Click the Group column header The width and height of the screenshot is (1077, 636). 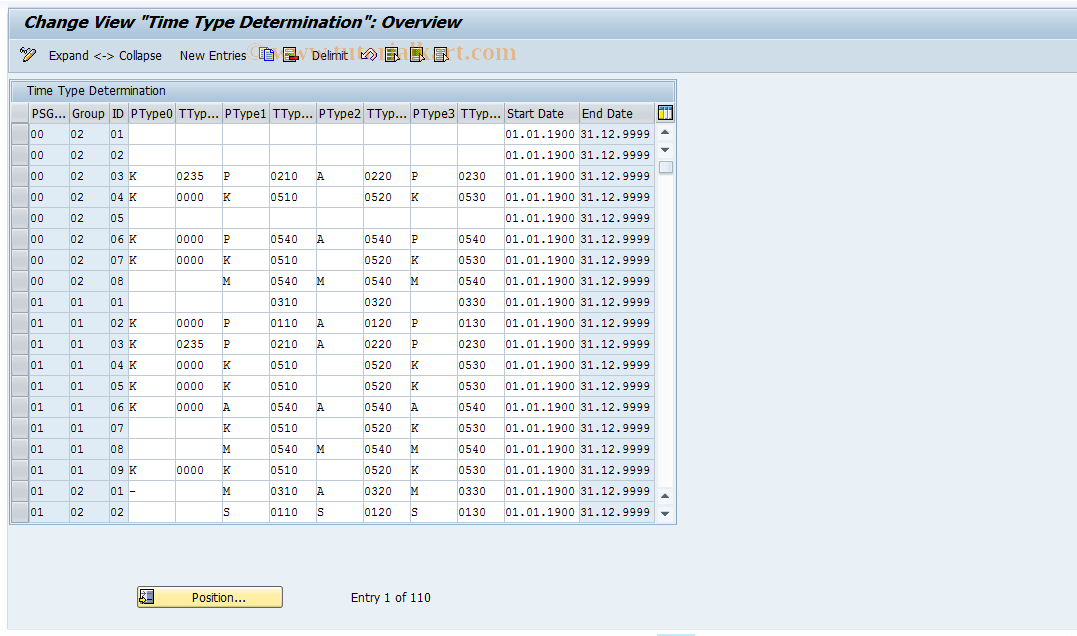point(89,114)
